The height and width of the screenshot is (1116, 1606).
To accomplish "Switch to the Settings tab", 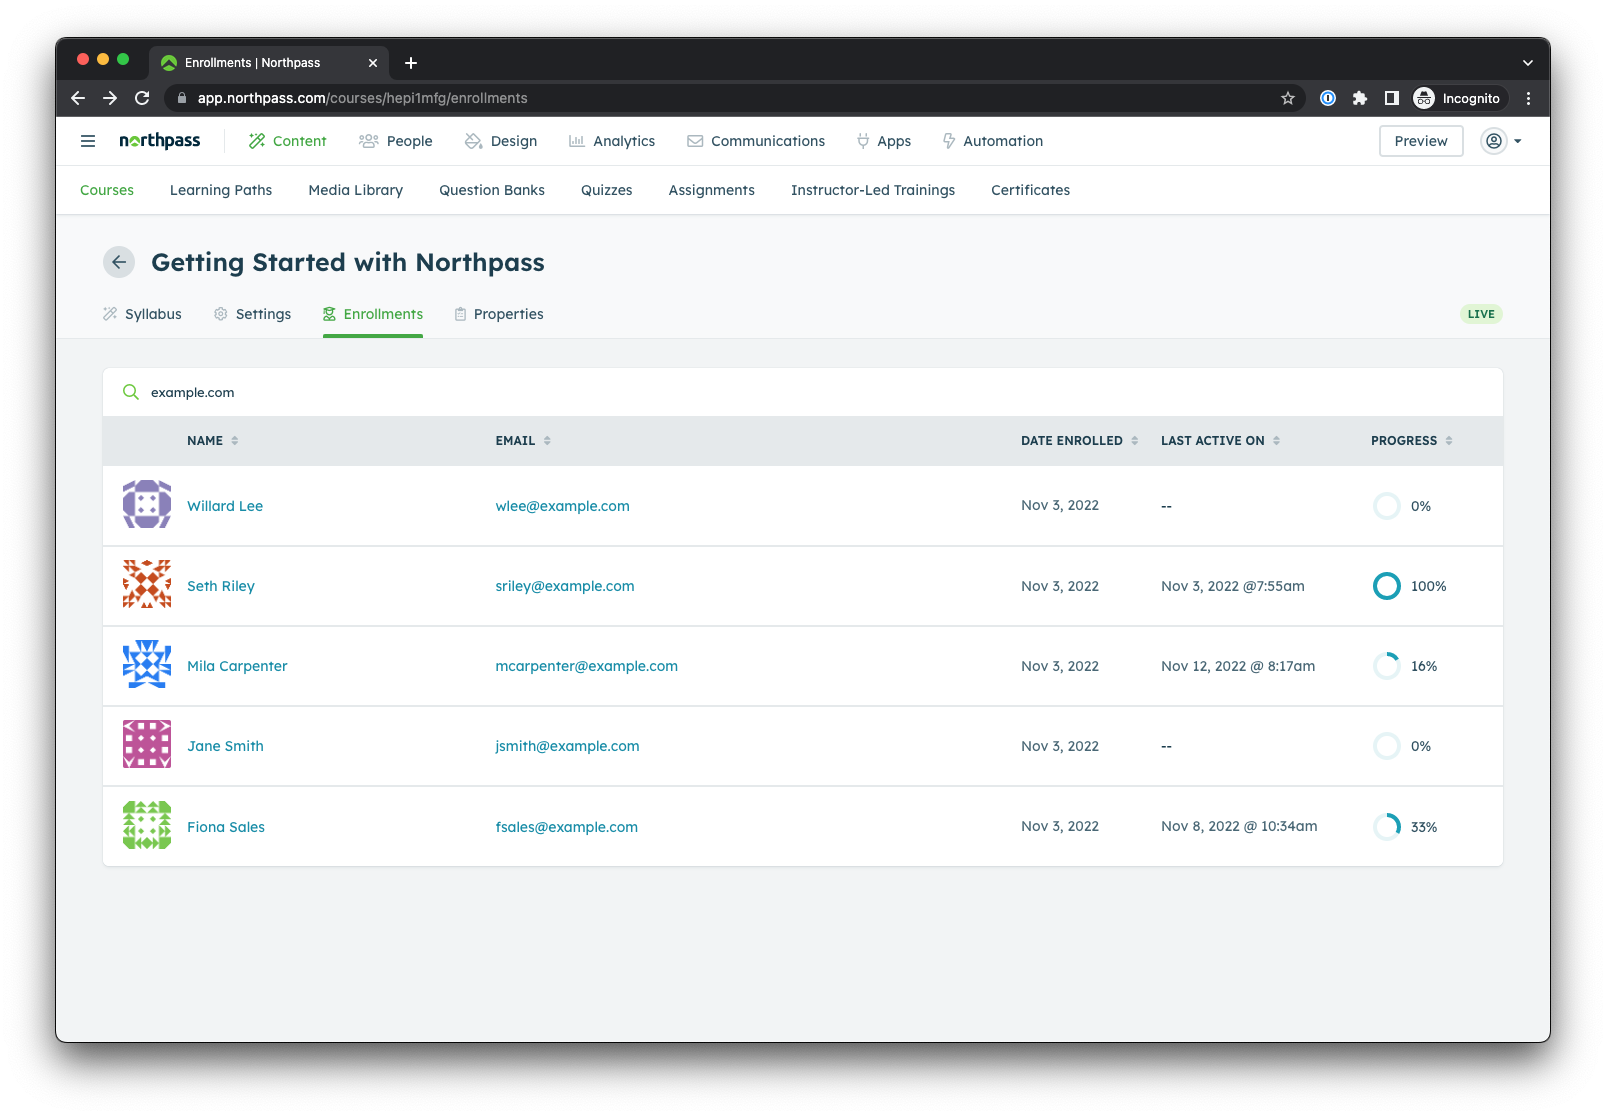I will (x=263, y=314).
